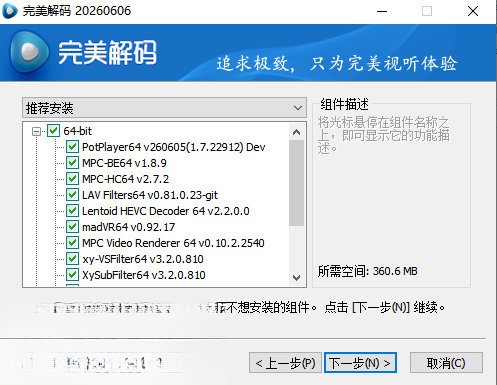Uncheck Lentoid HEVC Decoder 64 checkbox

(x=72, y=211)
